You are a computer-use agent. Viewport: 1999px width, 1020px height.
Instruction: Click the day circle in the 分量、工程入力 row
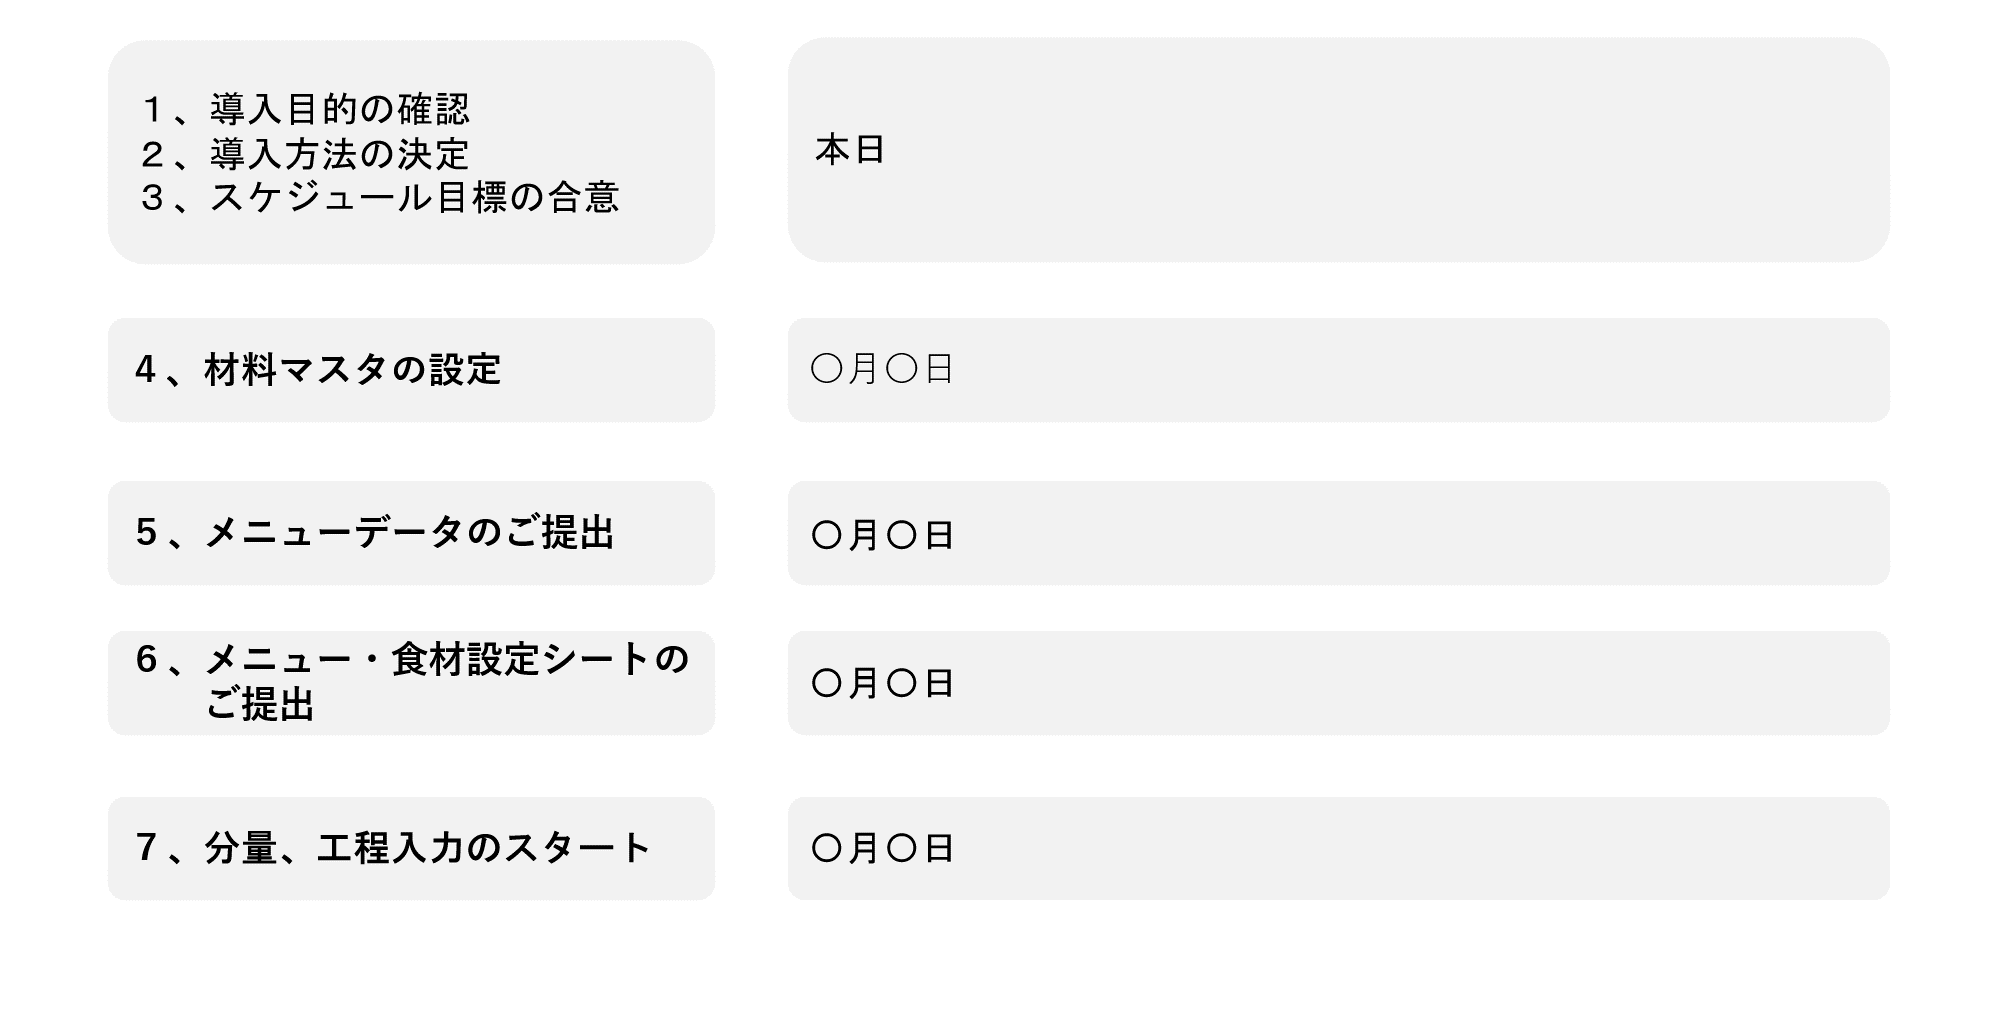tap(902, 849)
